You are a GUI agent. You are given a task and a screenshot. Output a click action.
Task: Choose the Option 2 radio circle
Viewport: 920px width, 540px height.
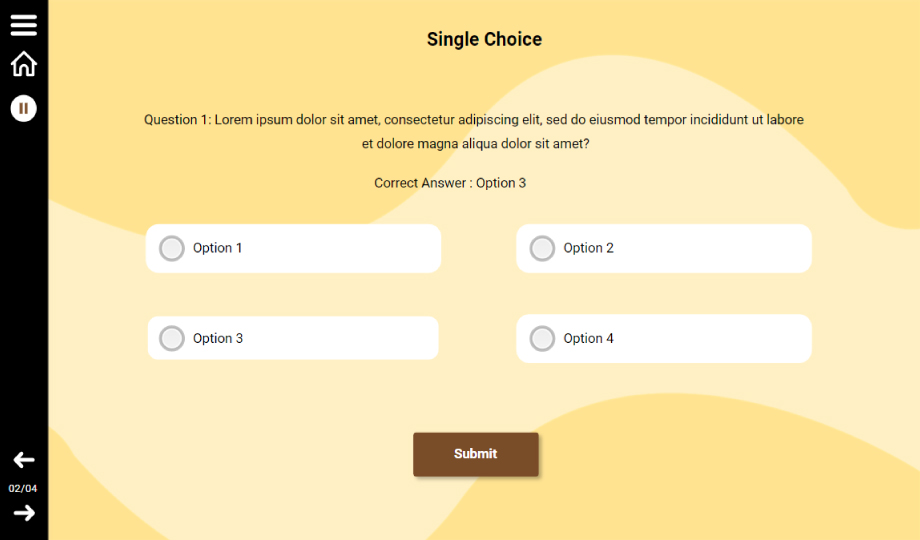[542, 248]
